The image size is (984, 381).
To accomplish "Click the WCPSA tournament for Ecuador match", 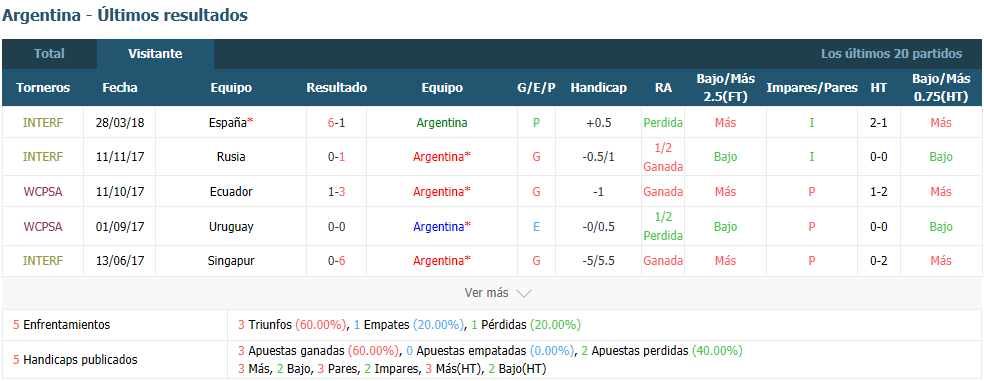I will click(43, 191).
